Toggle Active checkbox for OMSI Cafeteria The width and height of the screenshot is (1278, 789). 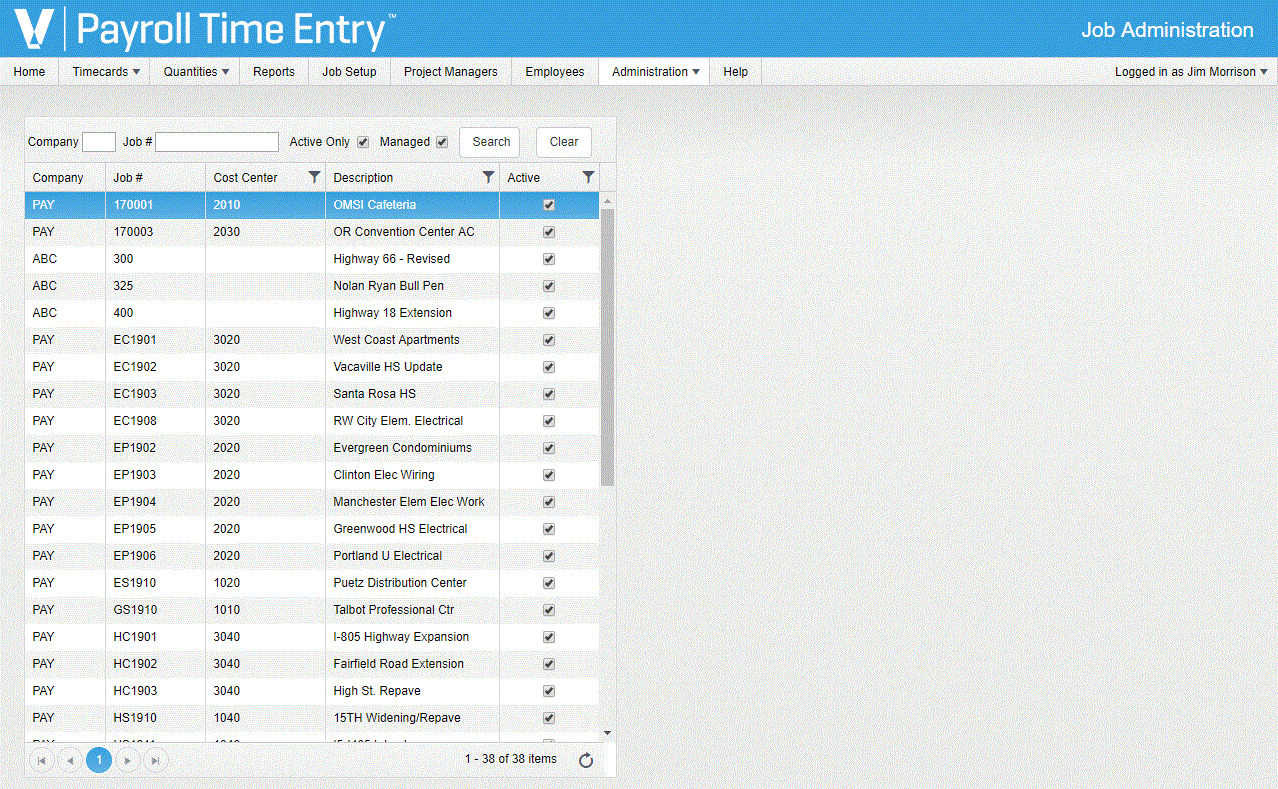(x=548, y=205)
